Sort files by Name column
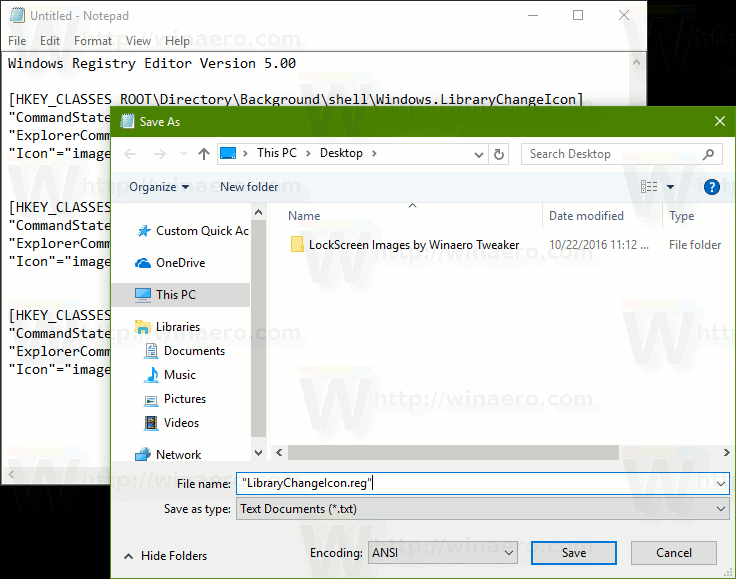The width and height of the screenshot is (736, 579). (x=304, y=216)
